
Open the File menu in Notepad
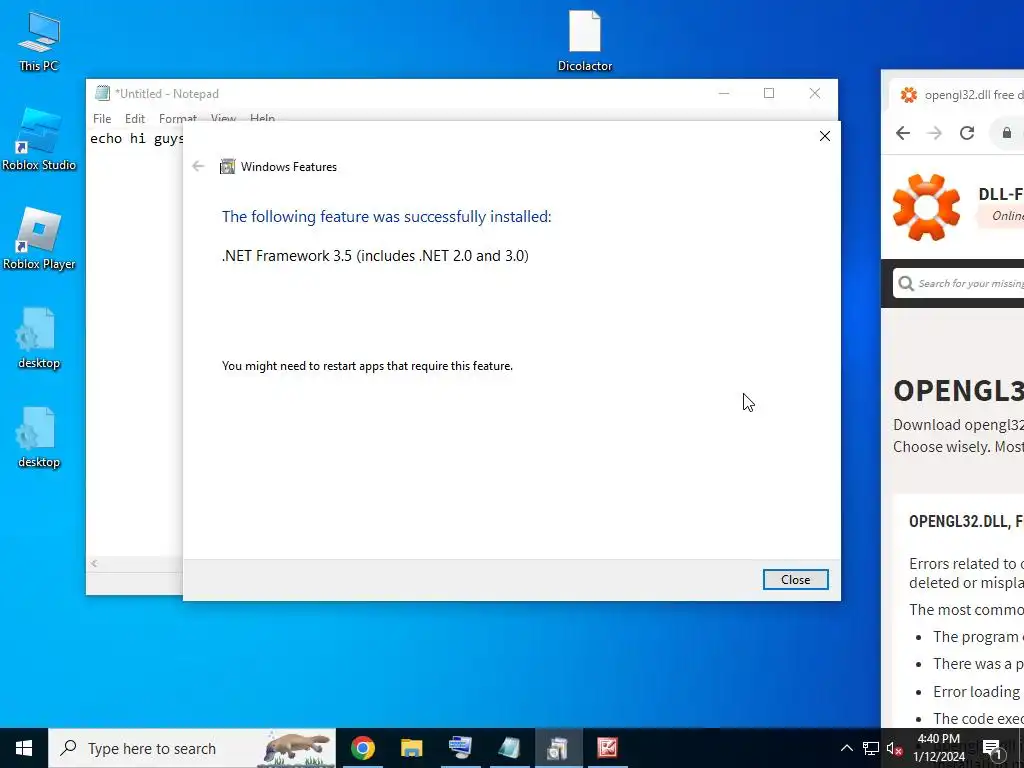click(102, 118)
